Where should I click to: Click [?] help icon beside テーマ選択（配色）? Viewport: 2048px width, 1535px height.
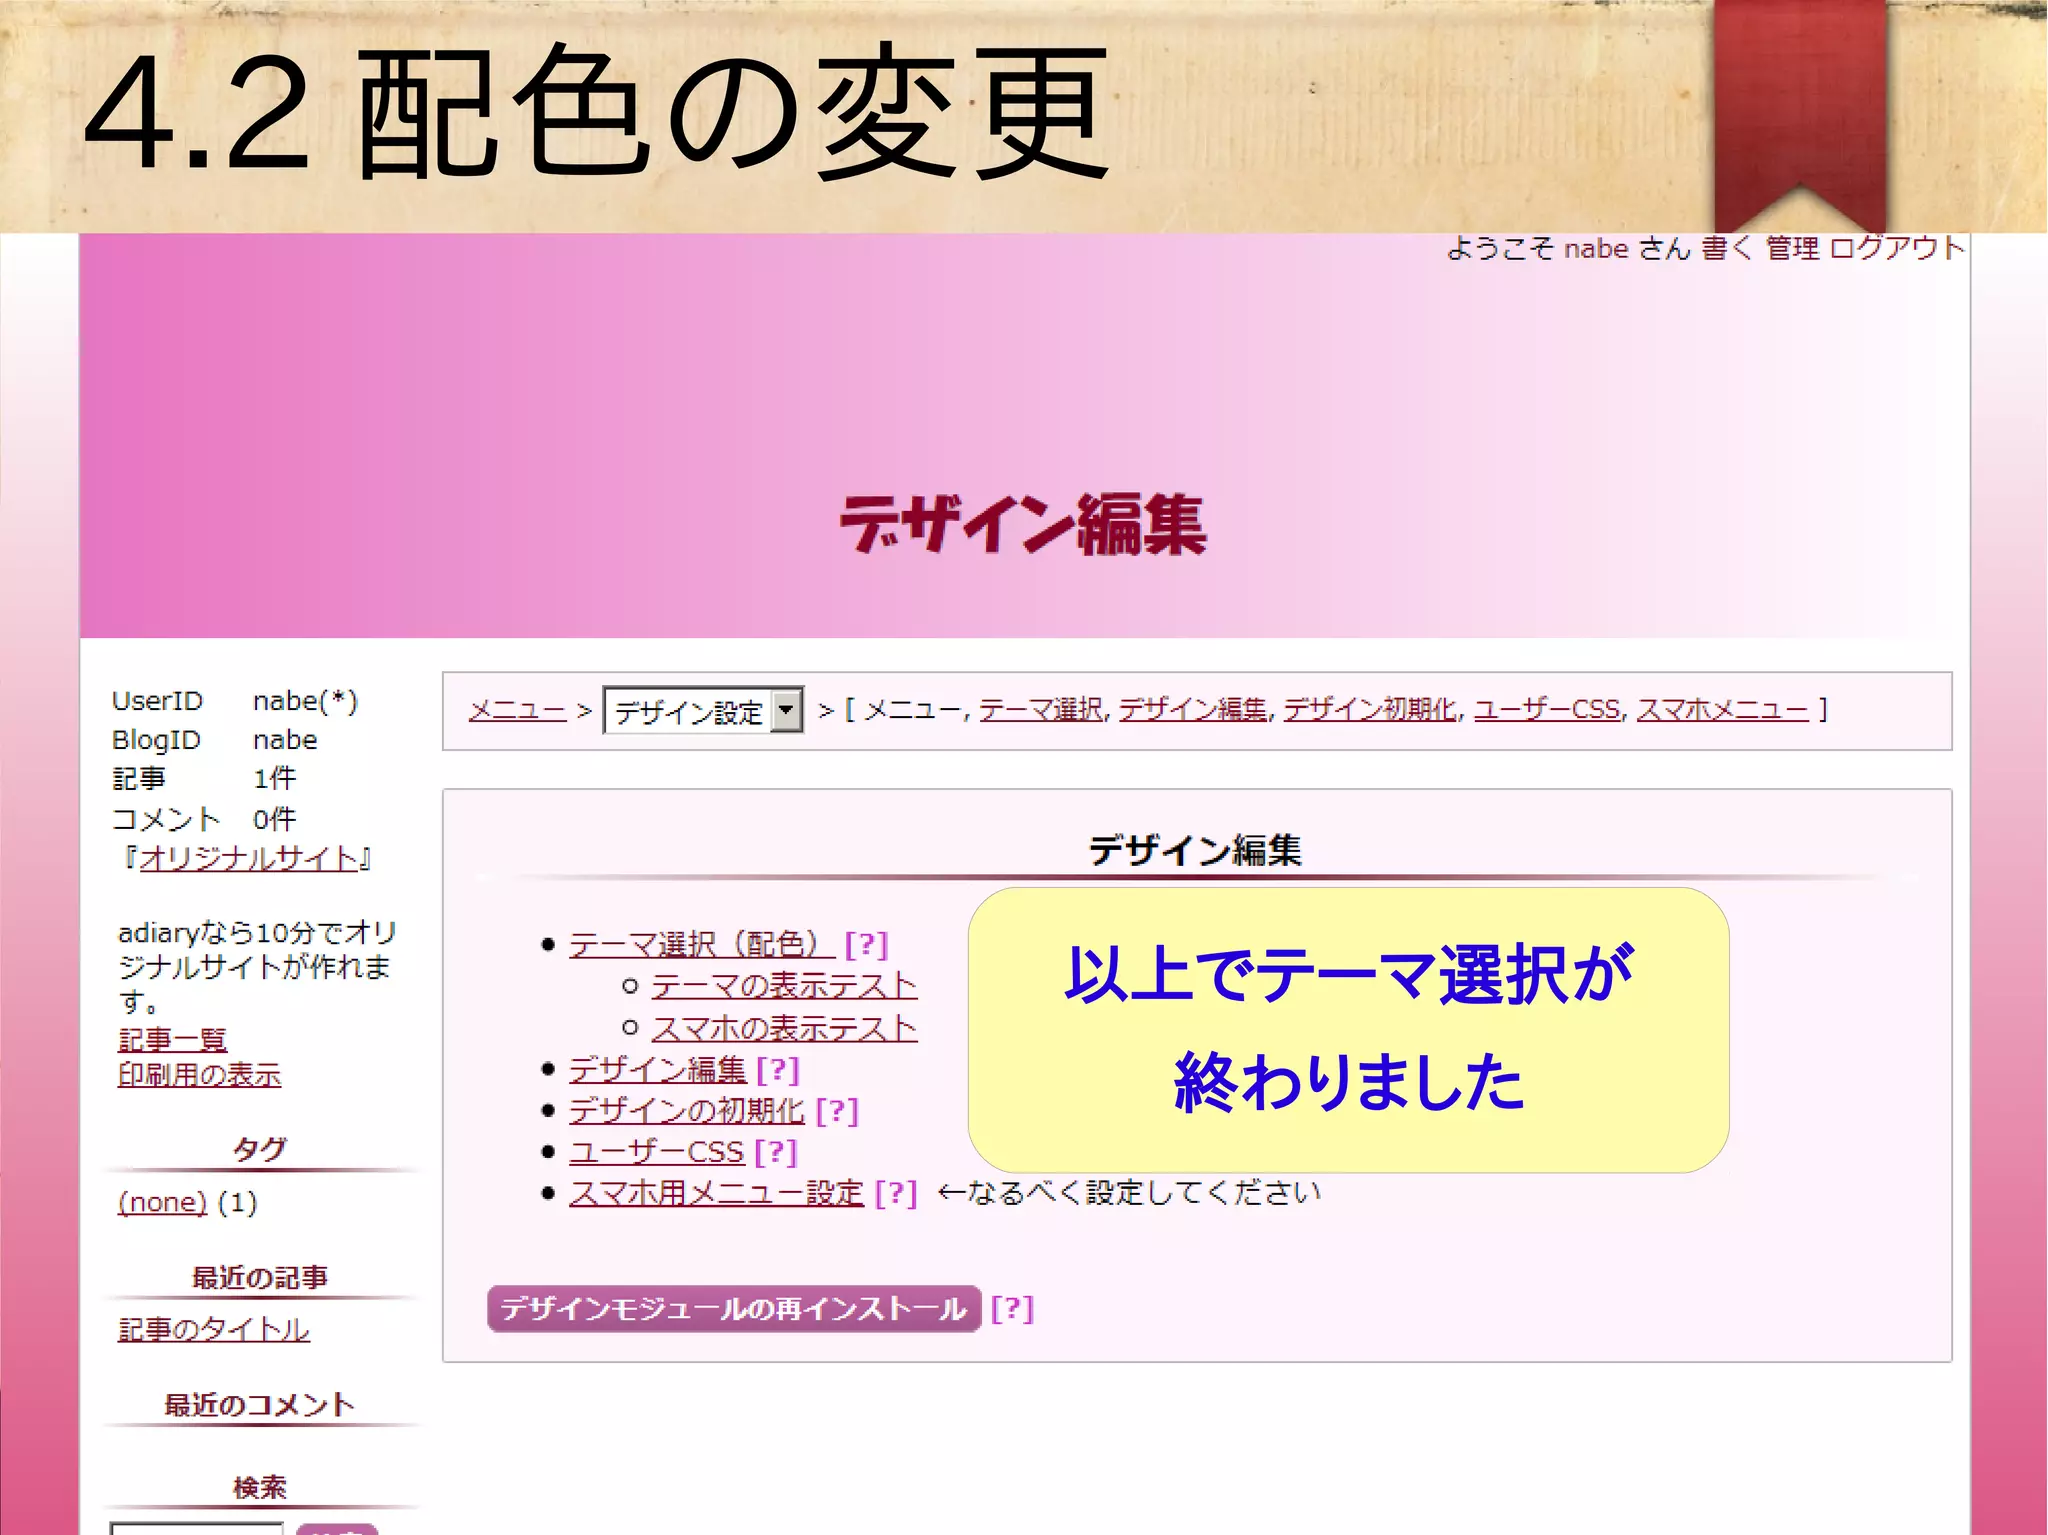pyautogui.click(x=866, y=944)
